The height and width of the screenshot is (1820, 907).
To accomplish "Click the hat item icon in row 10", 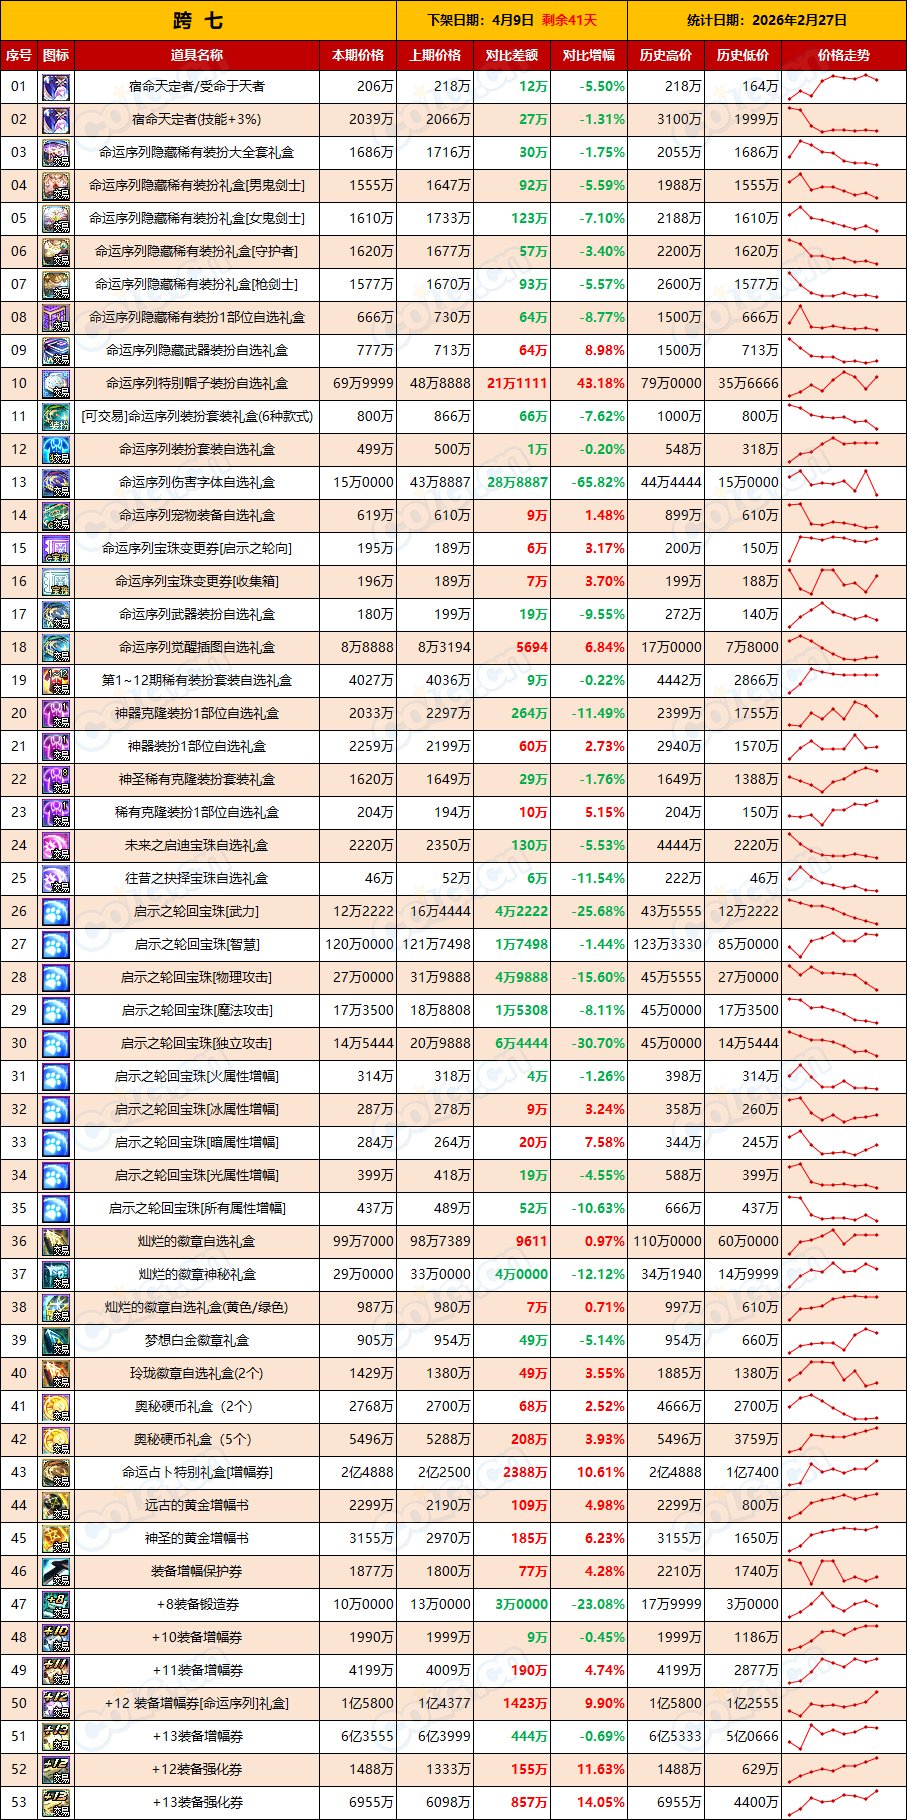I will (56, 384).
